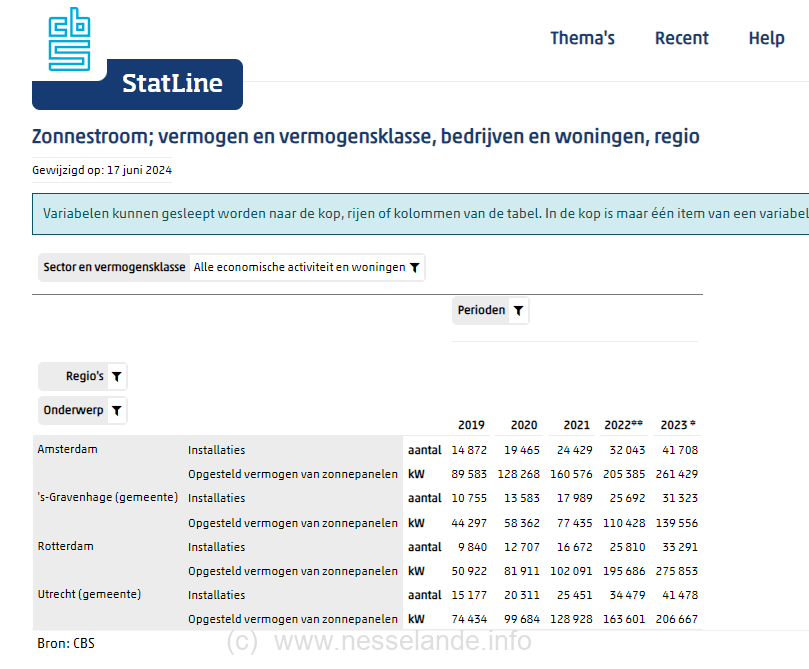Select the 2020 column header
This screenshot has height=669, width=809.
[x=524, y=425]
